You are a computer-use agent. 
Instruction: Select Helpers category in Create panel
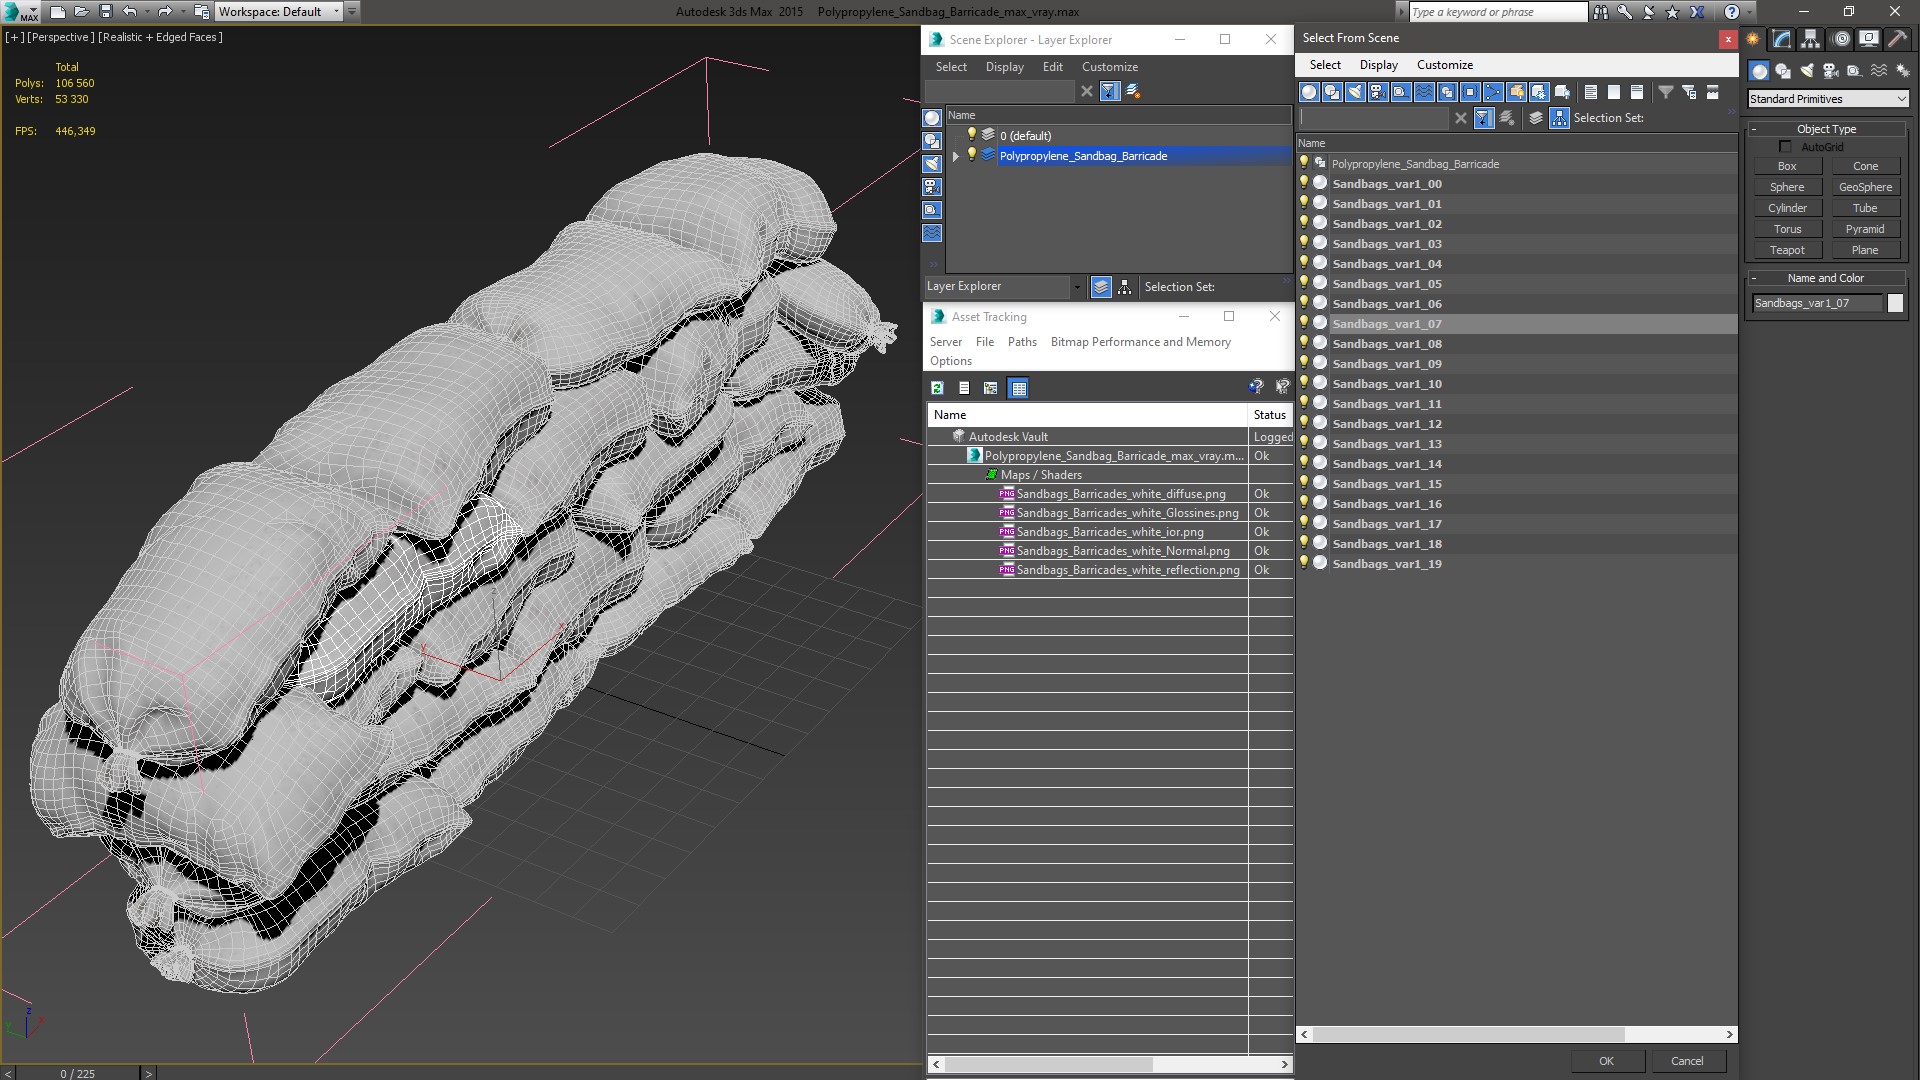pos(1854,71)
